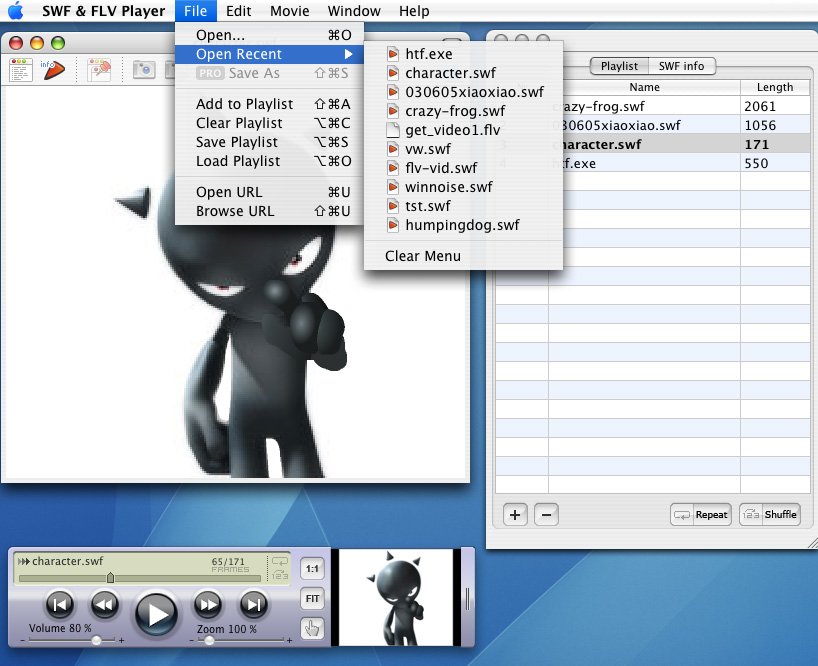Image resolution: width=818 pixels, height=666 pixels.
Task: Open recent file htf.exe
Action: [x=463, y=54]
